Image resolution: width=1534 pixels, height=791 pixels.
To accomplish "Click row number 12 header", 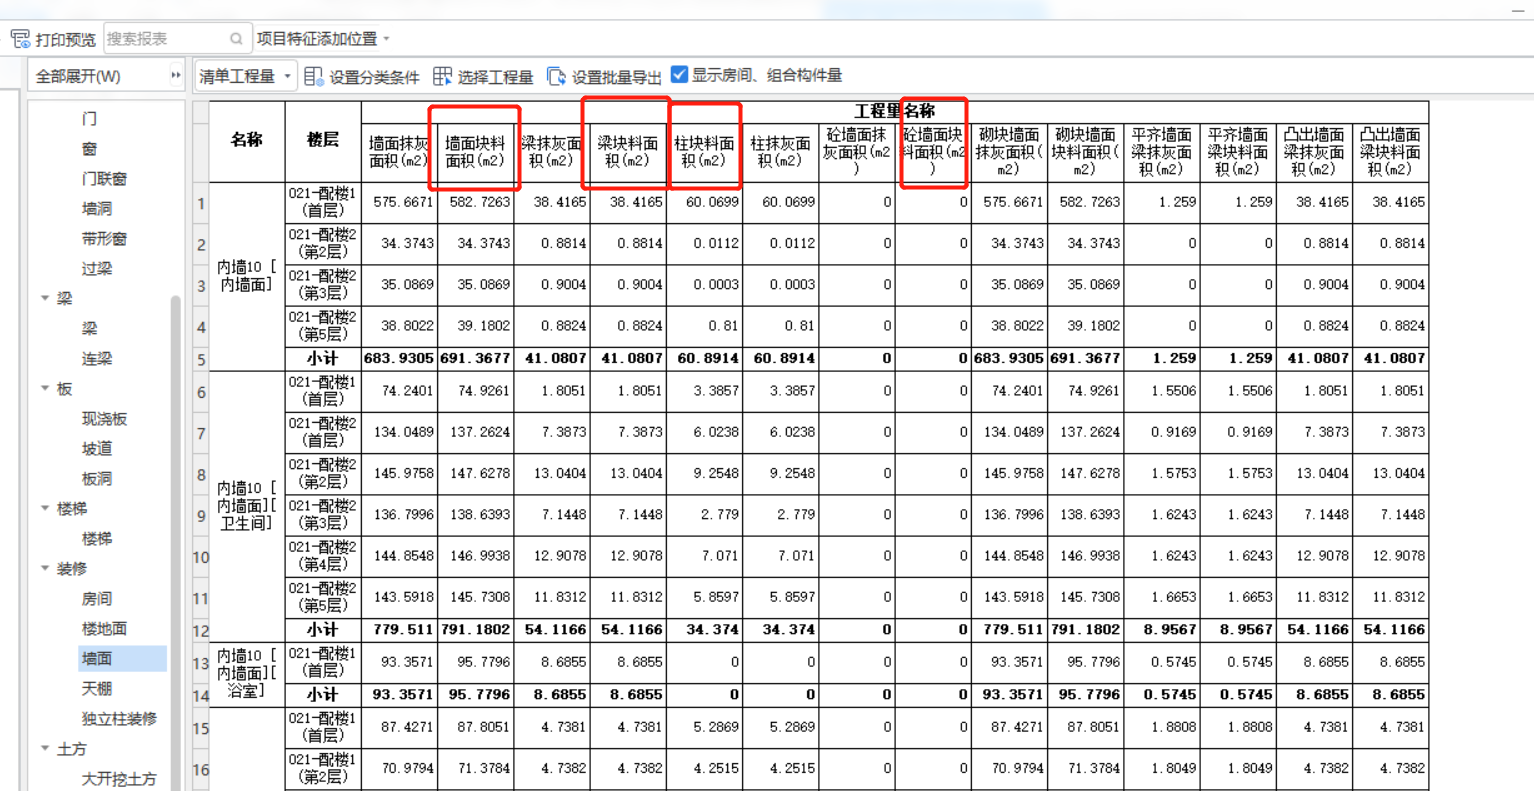I will coord(201,630).
